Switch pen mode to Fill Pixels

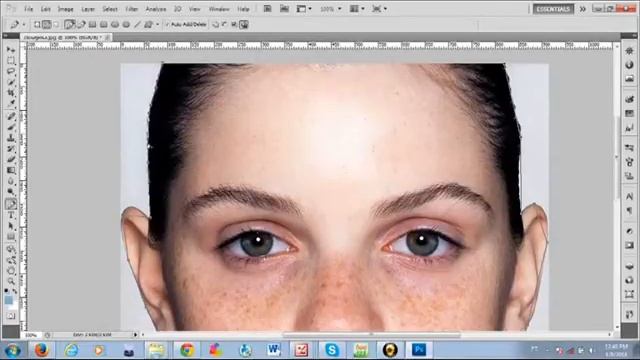coord(56,24)
